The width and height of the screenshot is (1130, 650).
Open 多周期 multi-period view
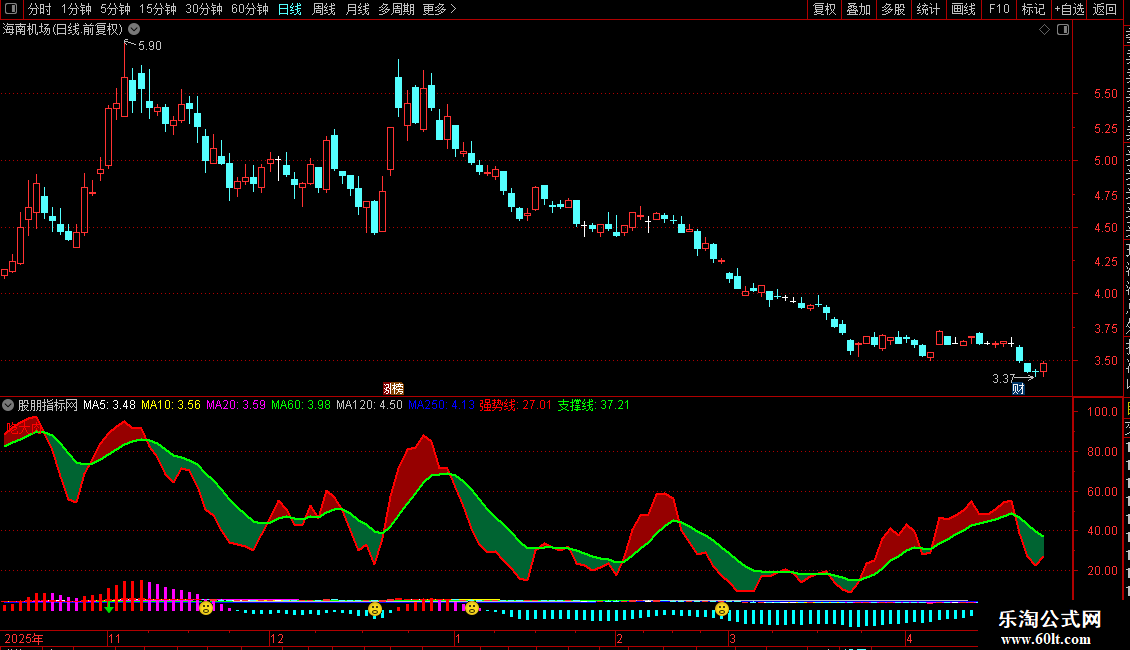(x=396, y=9)
